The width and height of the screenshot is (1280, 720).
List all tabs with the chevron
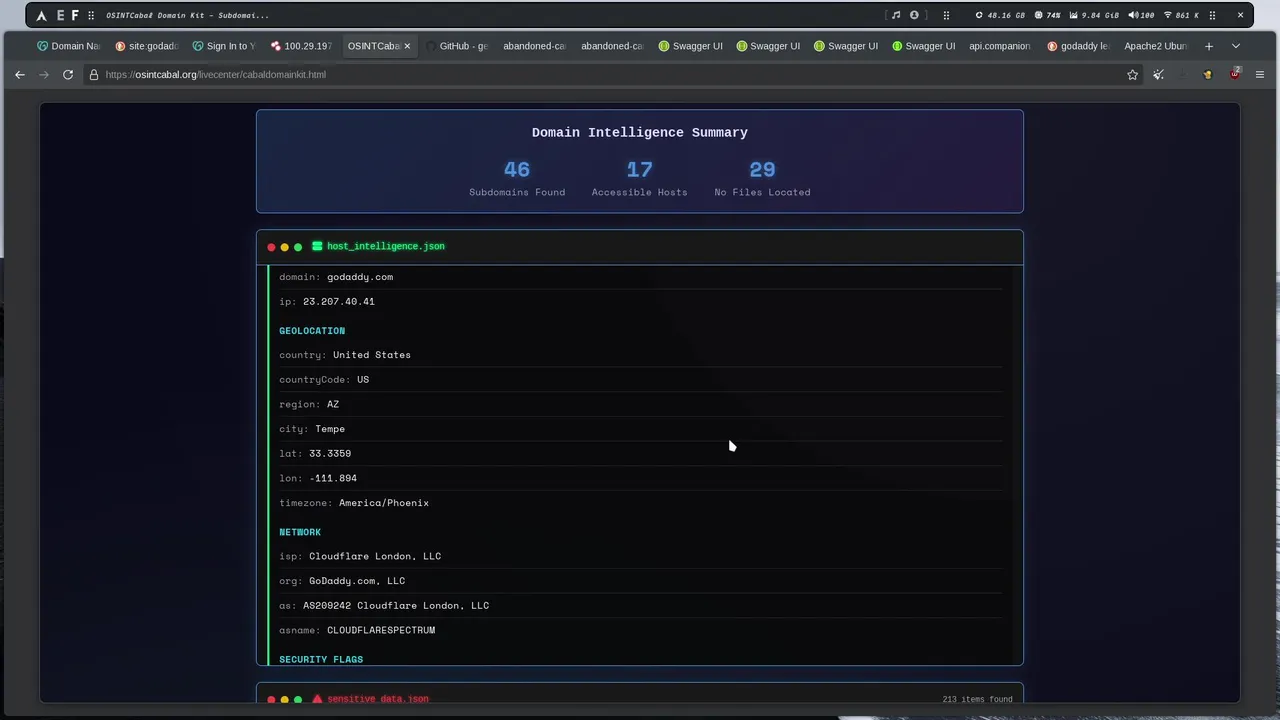point(1235,46)
